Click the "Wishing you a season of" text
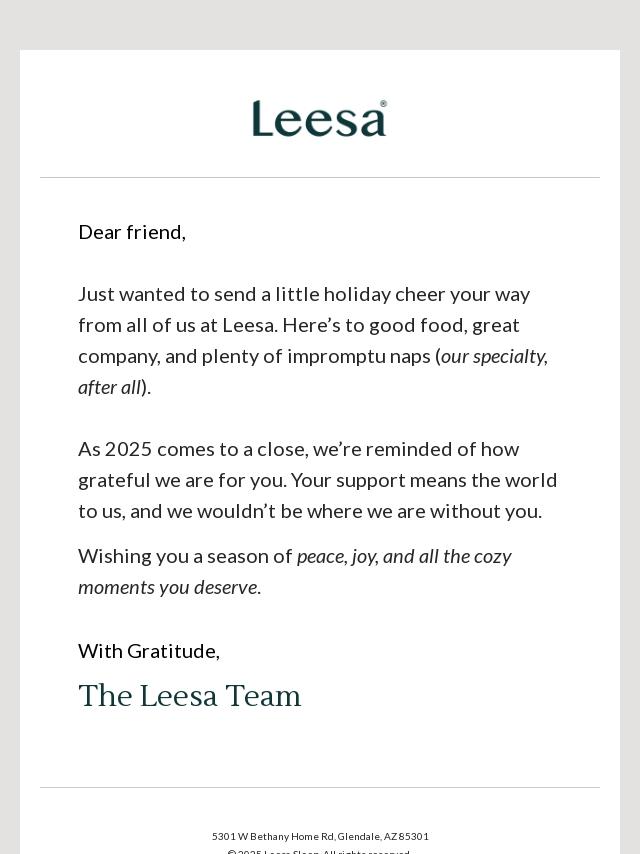 [x=185, y=556]
